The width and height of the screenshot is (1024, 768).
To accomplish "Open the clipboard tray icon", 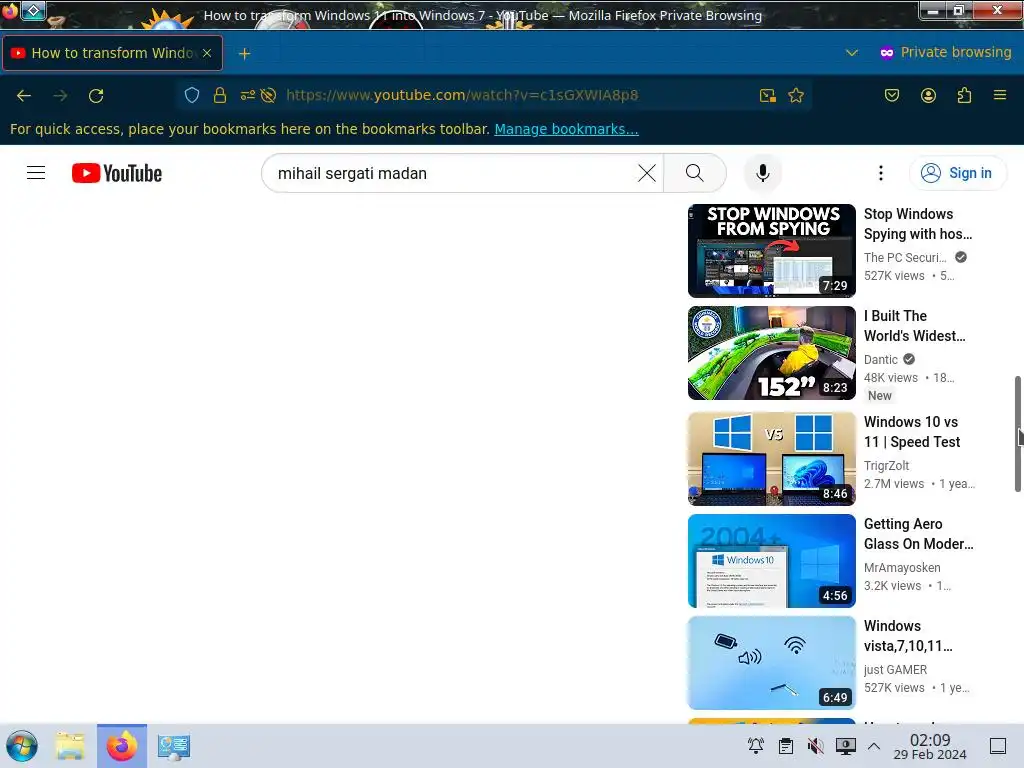I will (x=786, y=746).
